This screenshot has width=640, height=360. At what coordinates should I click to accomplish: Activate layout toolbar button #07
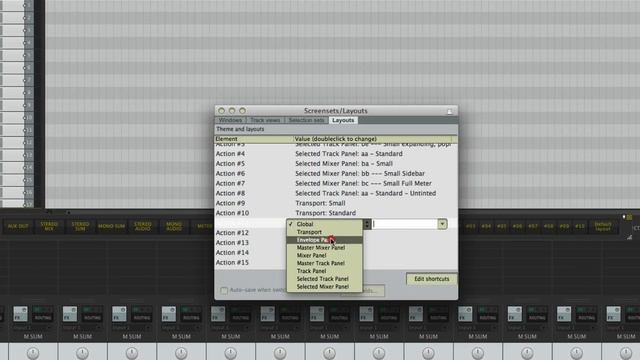coord(533,226)
